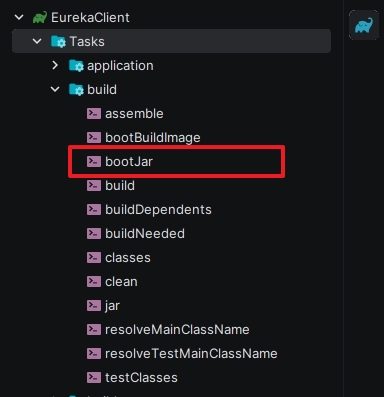The height and width of the screenshot is (397, 384).
Task: Select the bootJar task
Action: pos(129,162)
